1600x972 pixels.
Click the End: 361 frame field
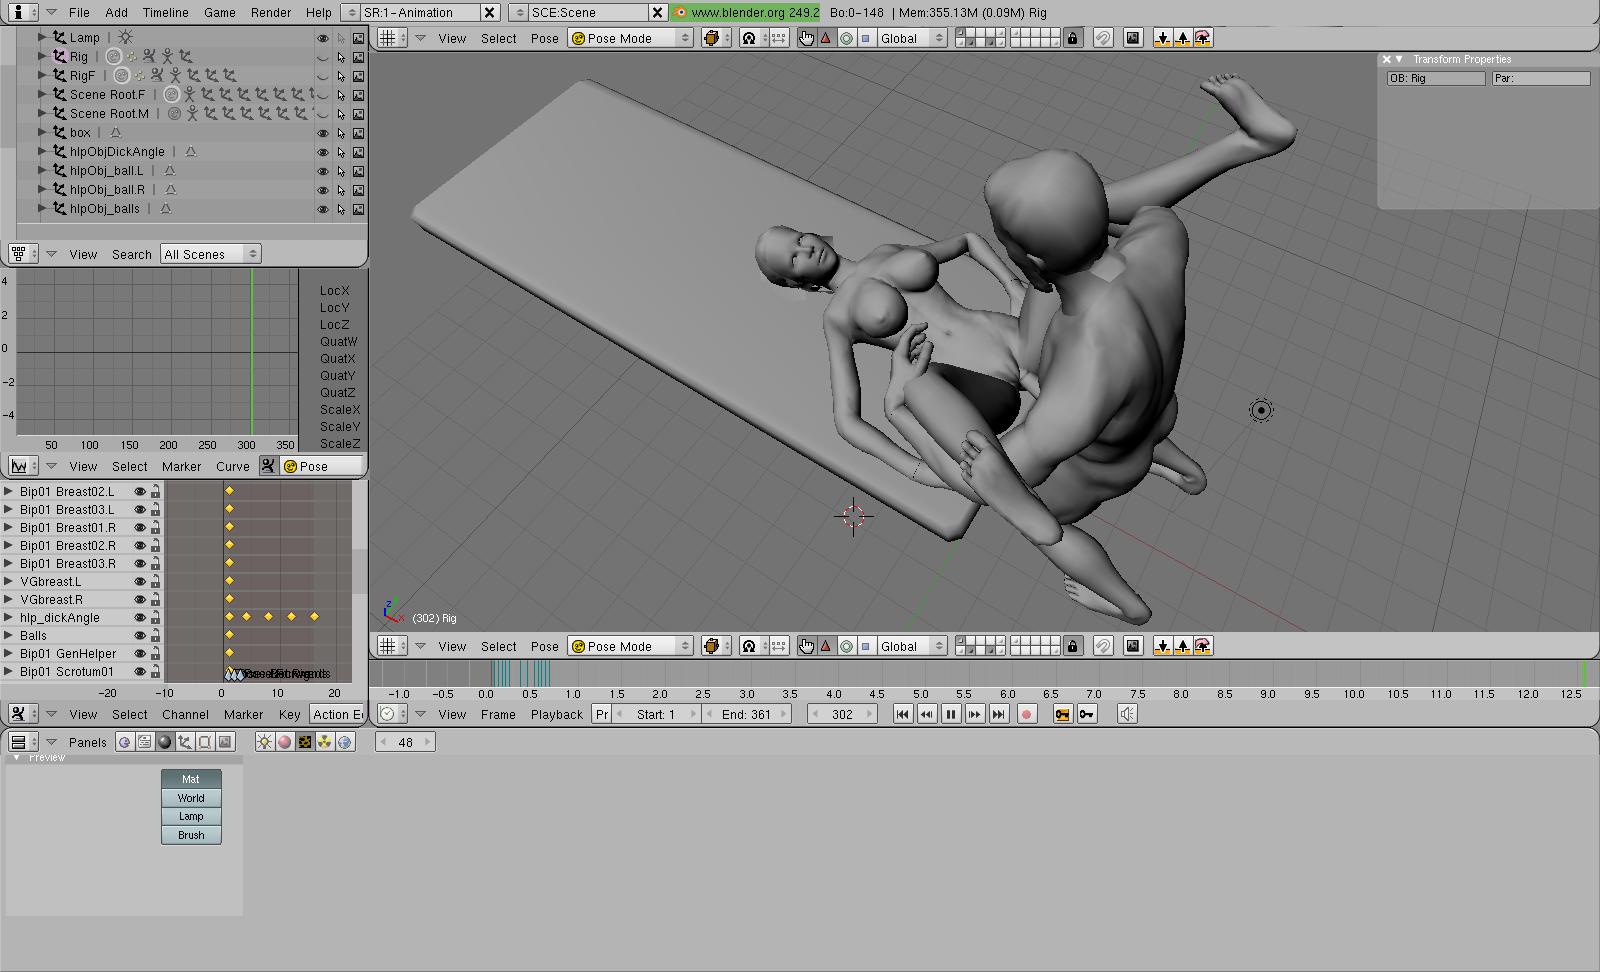pyautogui.click(x=746, y=714)
